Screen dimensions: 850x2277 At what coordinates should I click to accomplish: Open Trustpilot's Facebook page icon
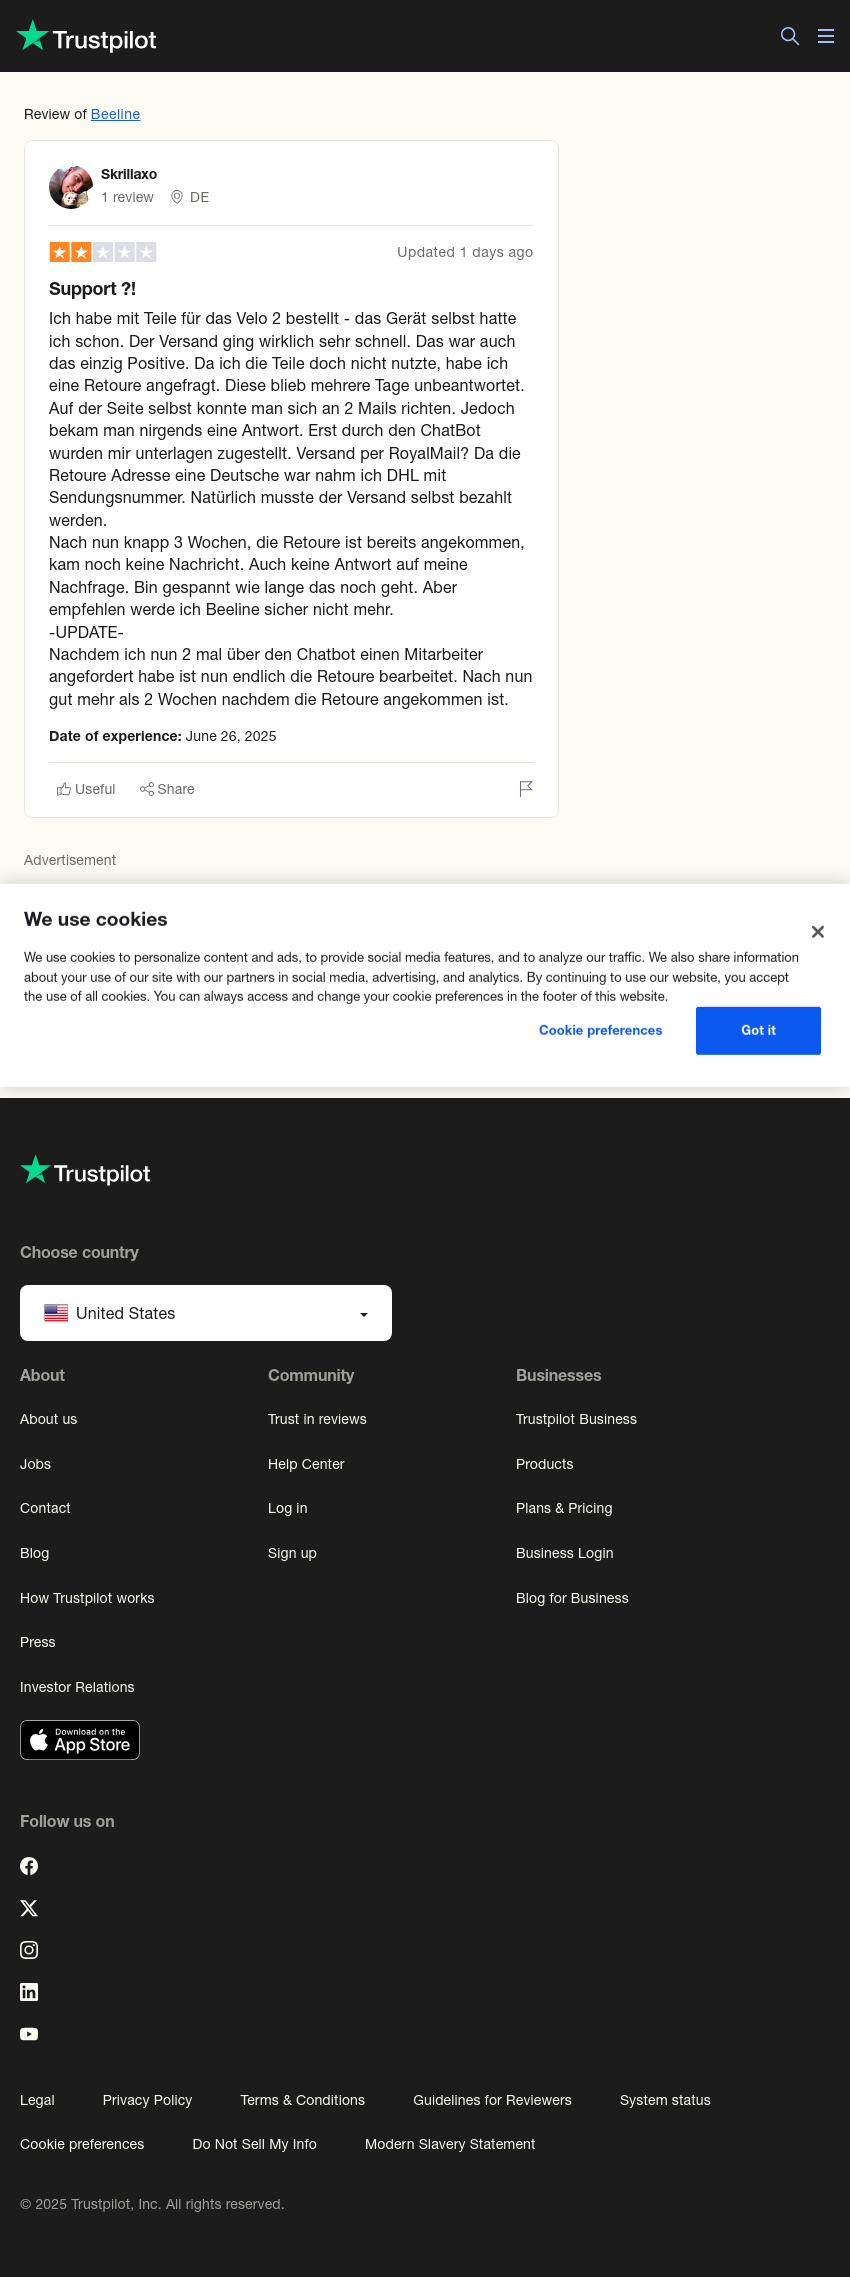click(29, 1866)
